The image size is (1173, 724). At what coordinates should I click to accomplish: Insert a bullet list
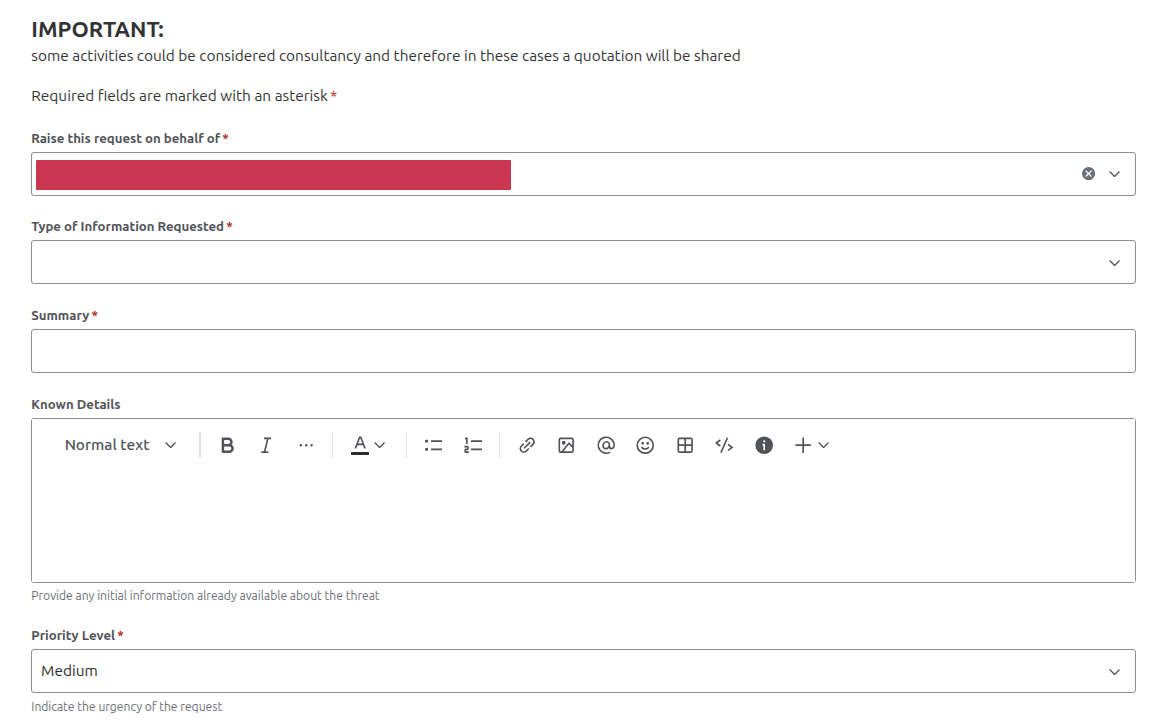[433, 446]
